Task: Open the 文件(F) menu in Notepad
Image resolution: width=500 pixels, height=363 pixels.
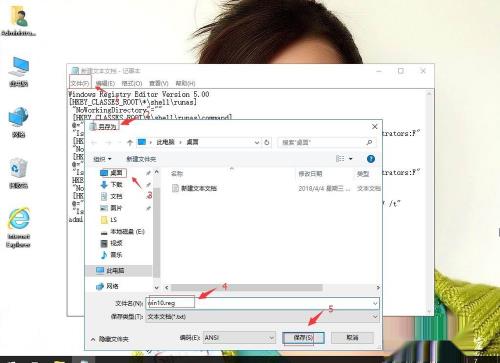Action: [80, 83]
